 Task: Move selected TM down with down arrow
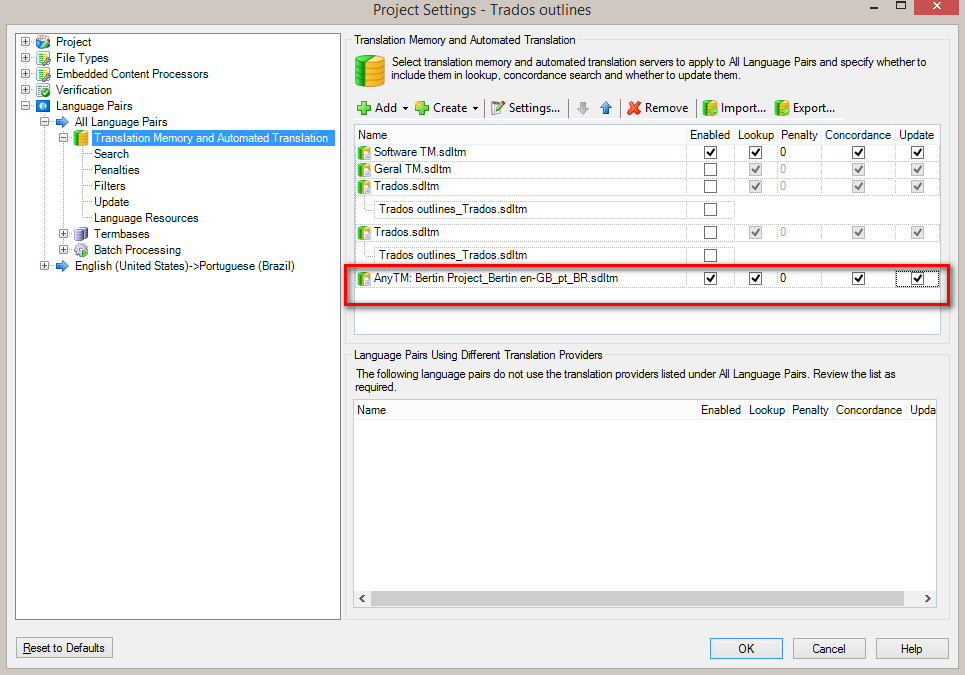pos(583,108)
